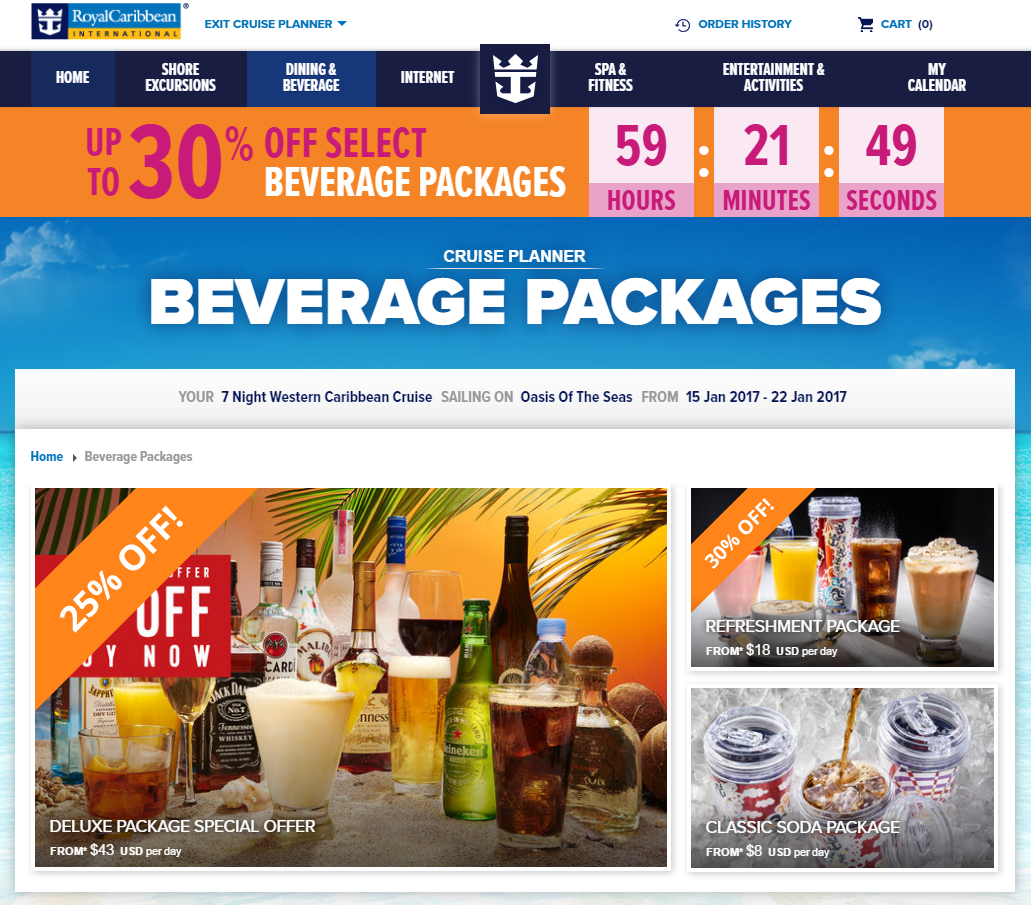Open Spa & Fitness section

[610, 78]
